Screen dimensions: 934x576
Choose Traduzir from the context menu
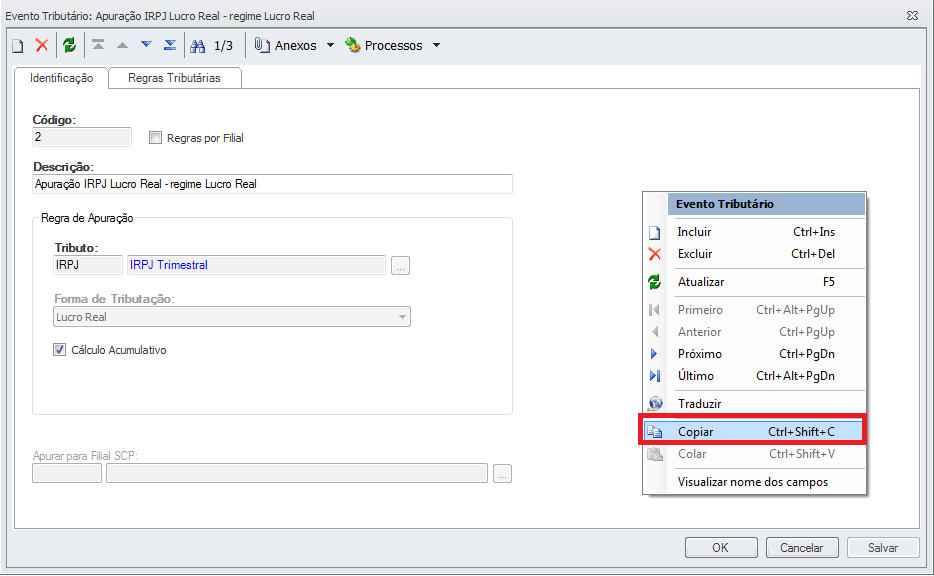(699, 404)
